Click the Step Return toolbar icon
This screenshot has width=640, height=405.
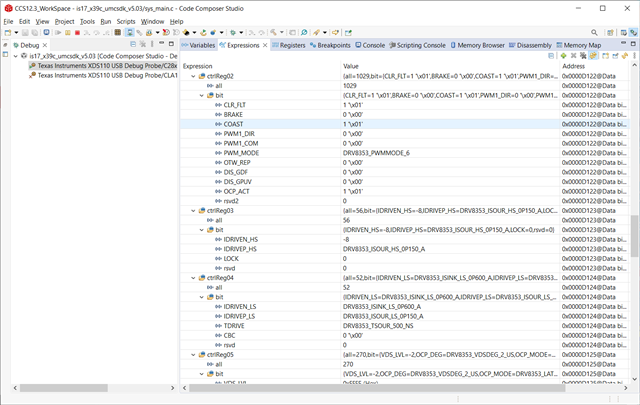tap(107, 32)
